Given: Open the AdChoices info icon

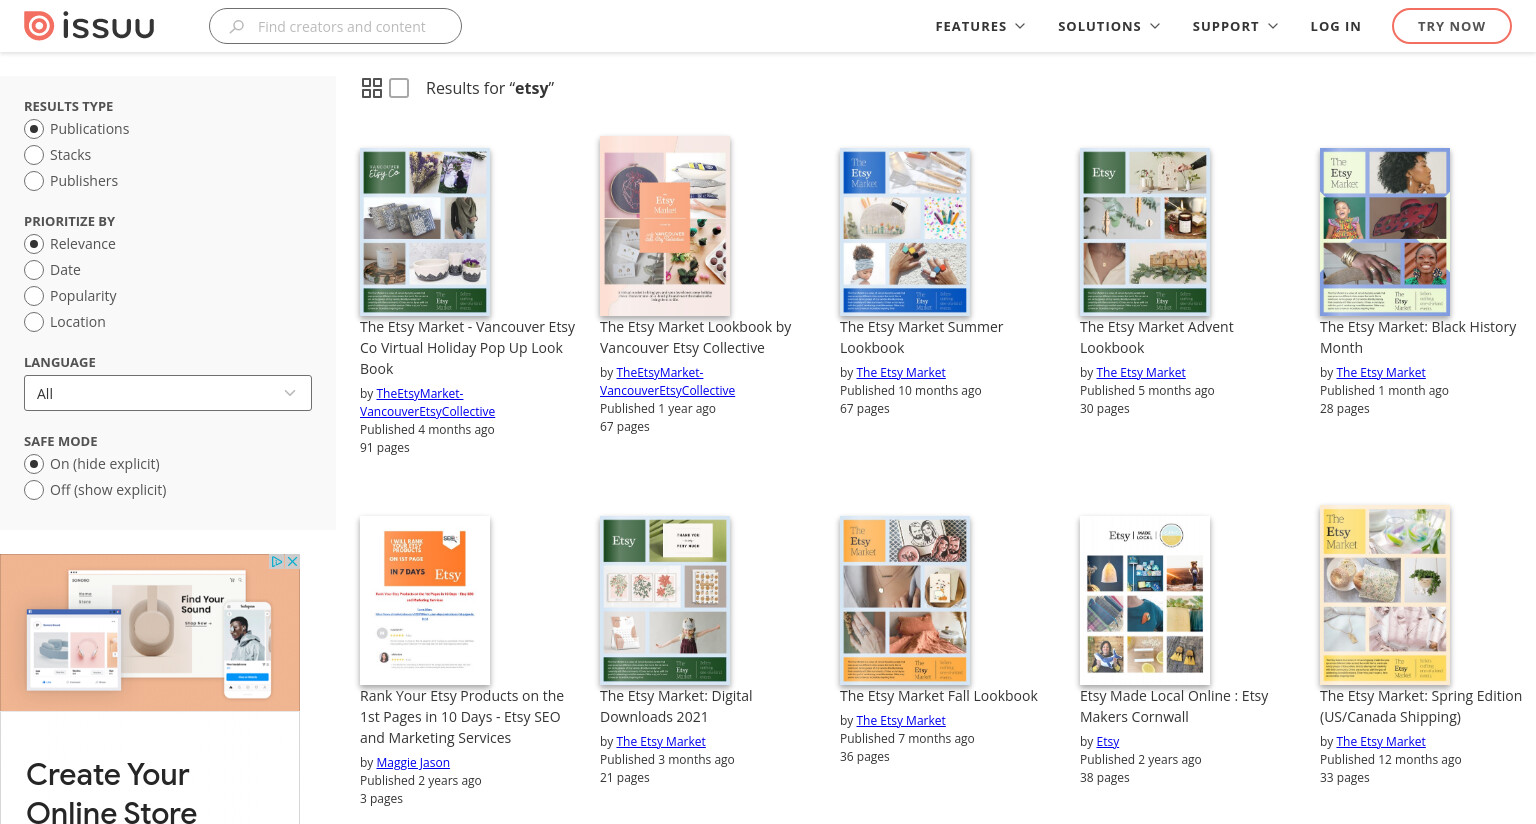Looking at the screenshot, I should coord(278,562).
